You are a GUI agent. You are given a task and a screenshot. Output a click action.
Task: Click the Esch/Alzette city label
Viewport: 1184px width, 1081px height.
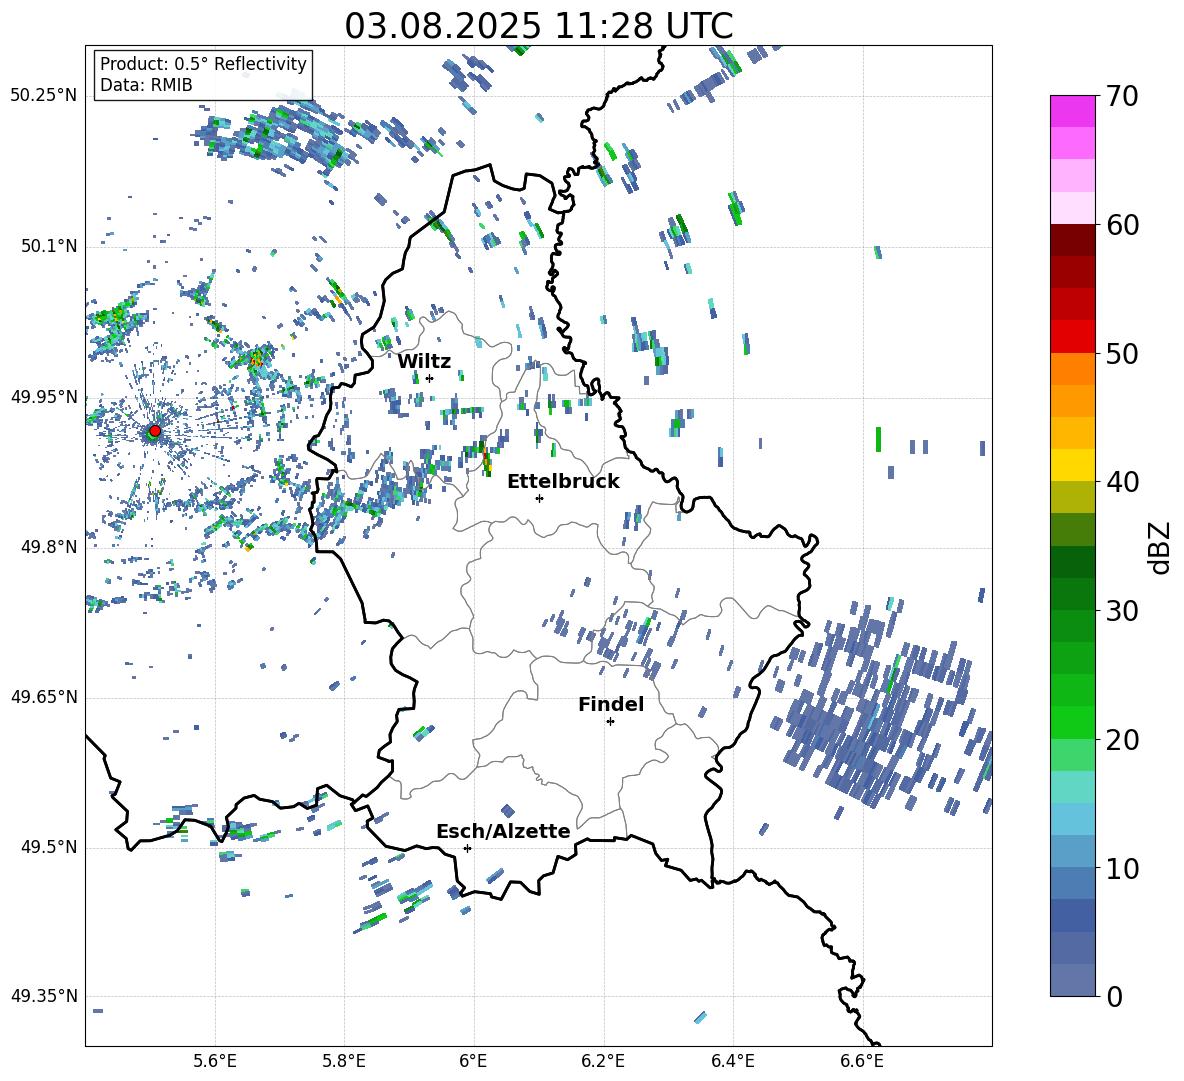[504, 831]
